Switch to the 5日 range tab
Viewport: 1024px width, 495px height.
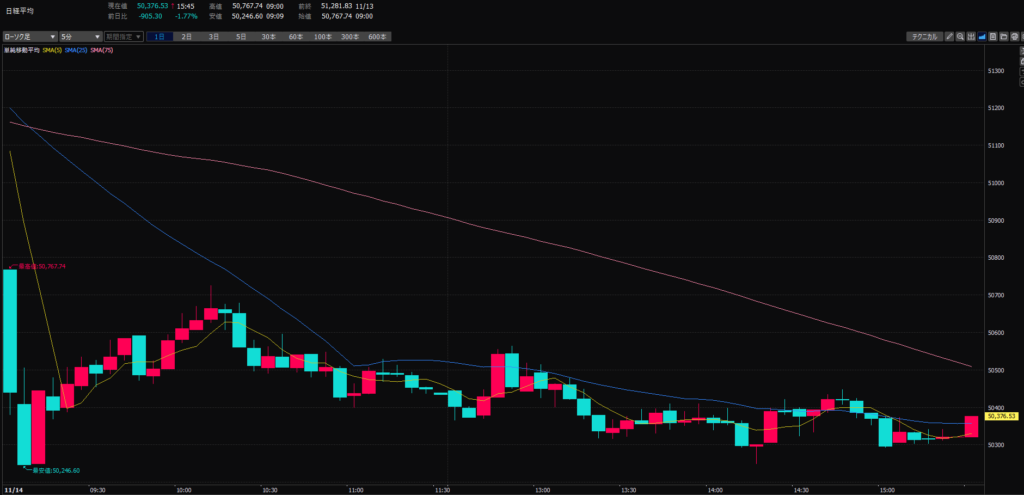241,37
